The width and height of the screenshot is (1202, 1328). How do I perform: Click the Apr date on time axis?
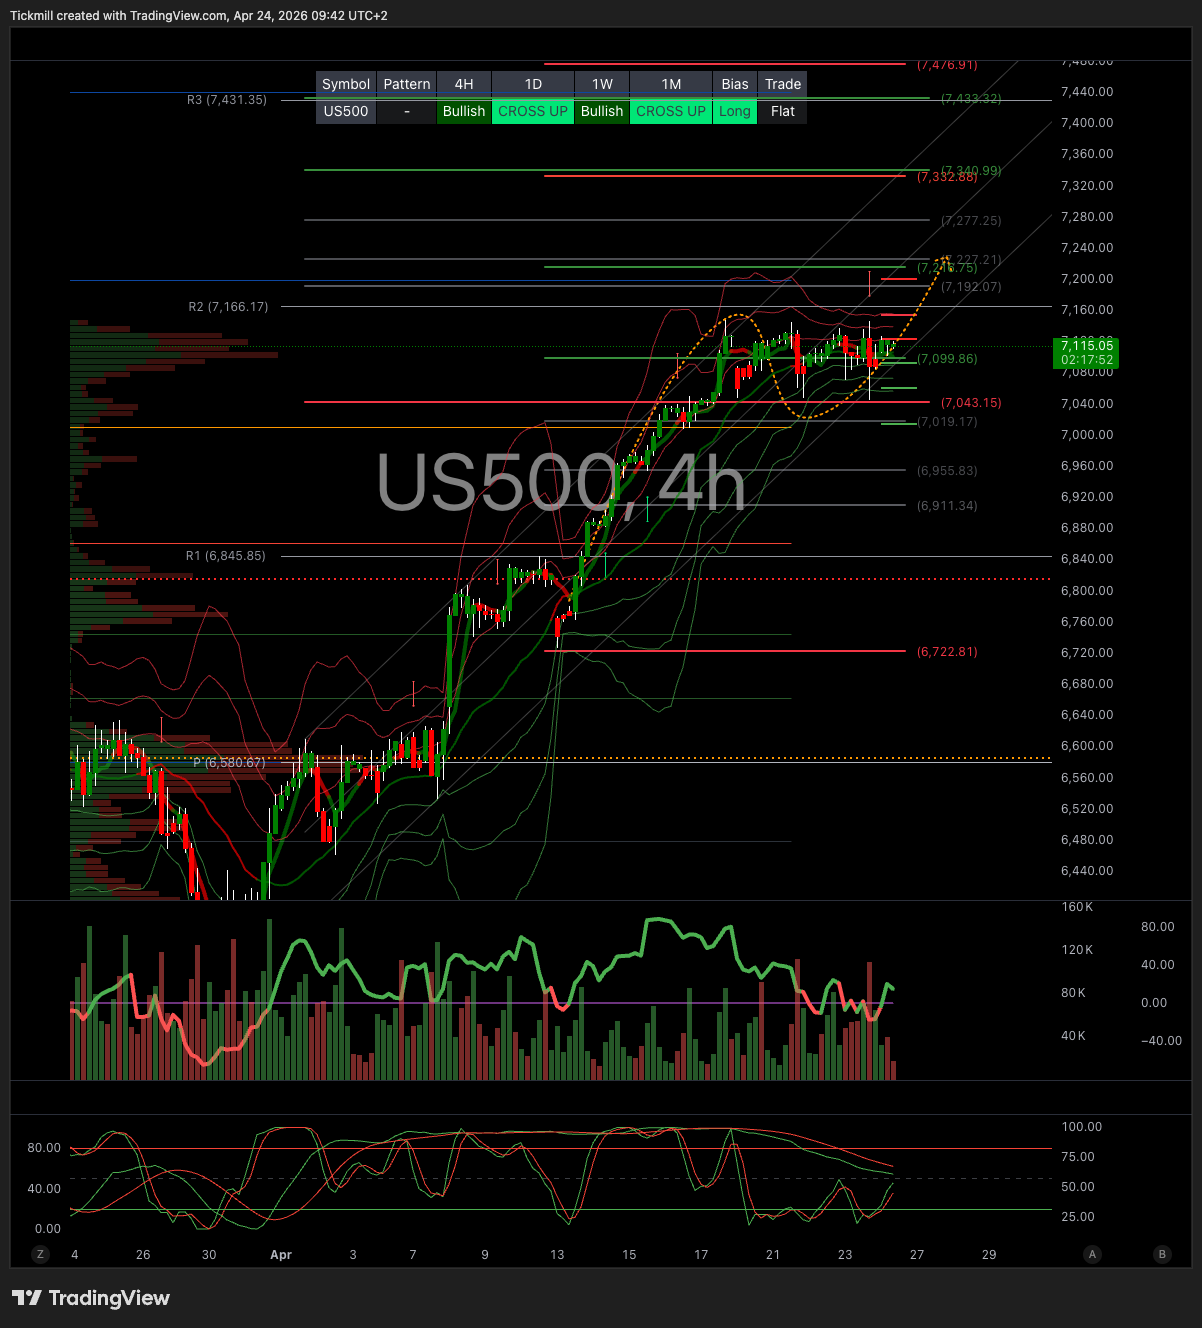click(x=281, y=1254)
